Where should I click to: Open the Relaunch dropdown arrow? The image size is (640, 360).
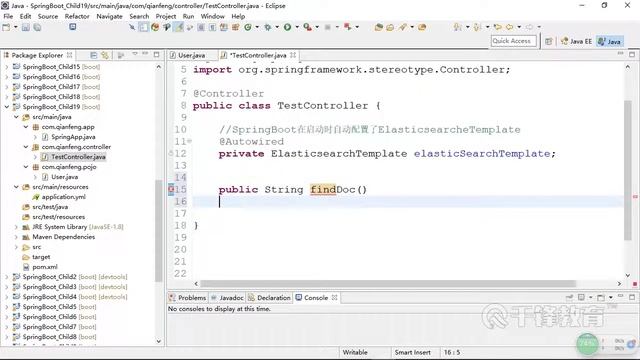[257, 27]
